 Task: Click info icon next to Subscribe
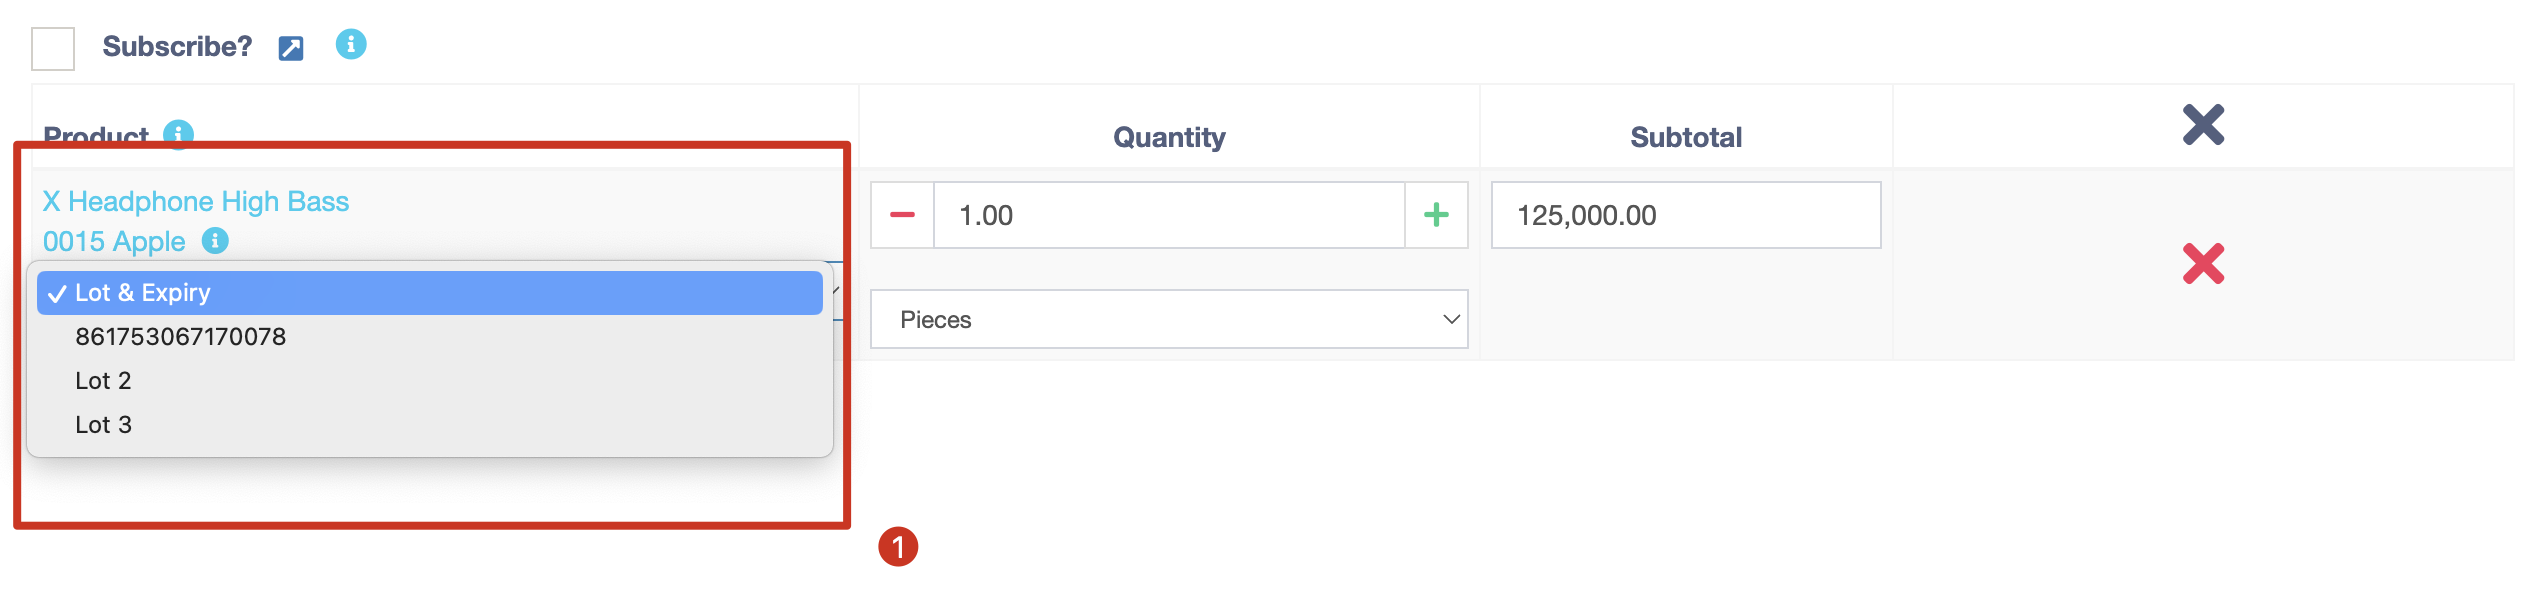(x=351, y=44)
